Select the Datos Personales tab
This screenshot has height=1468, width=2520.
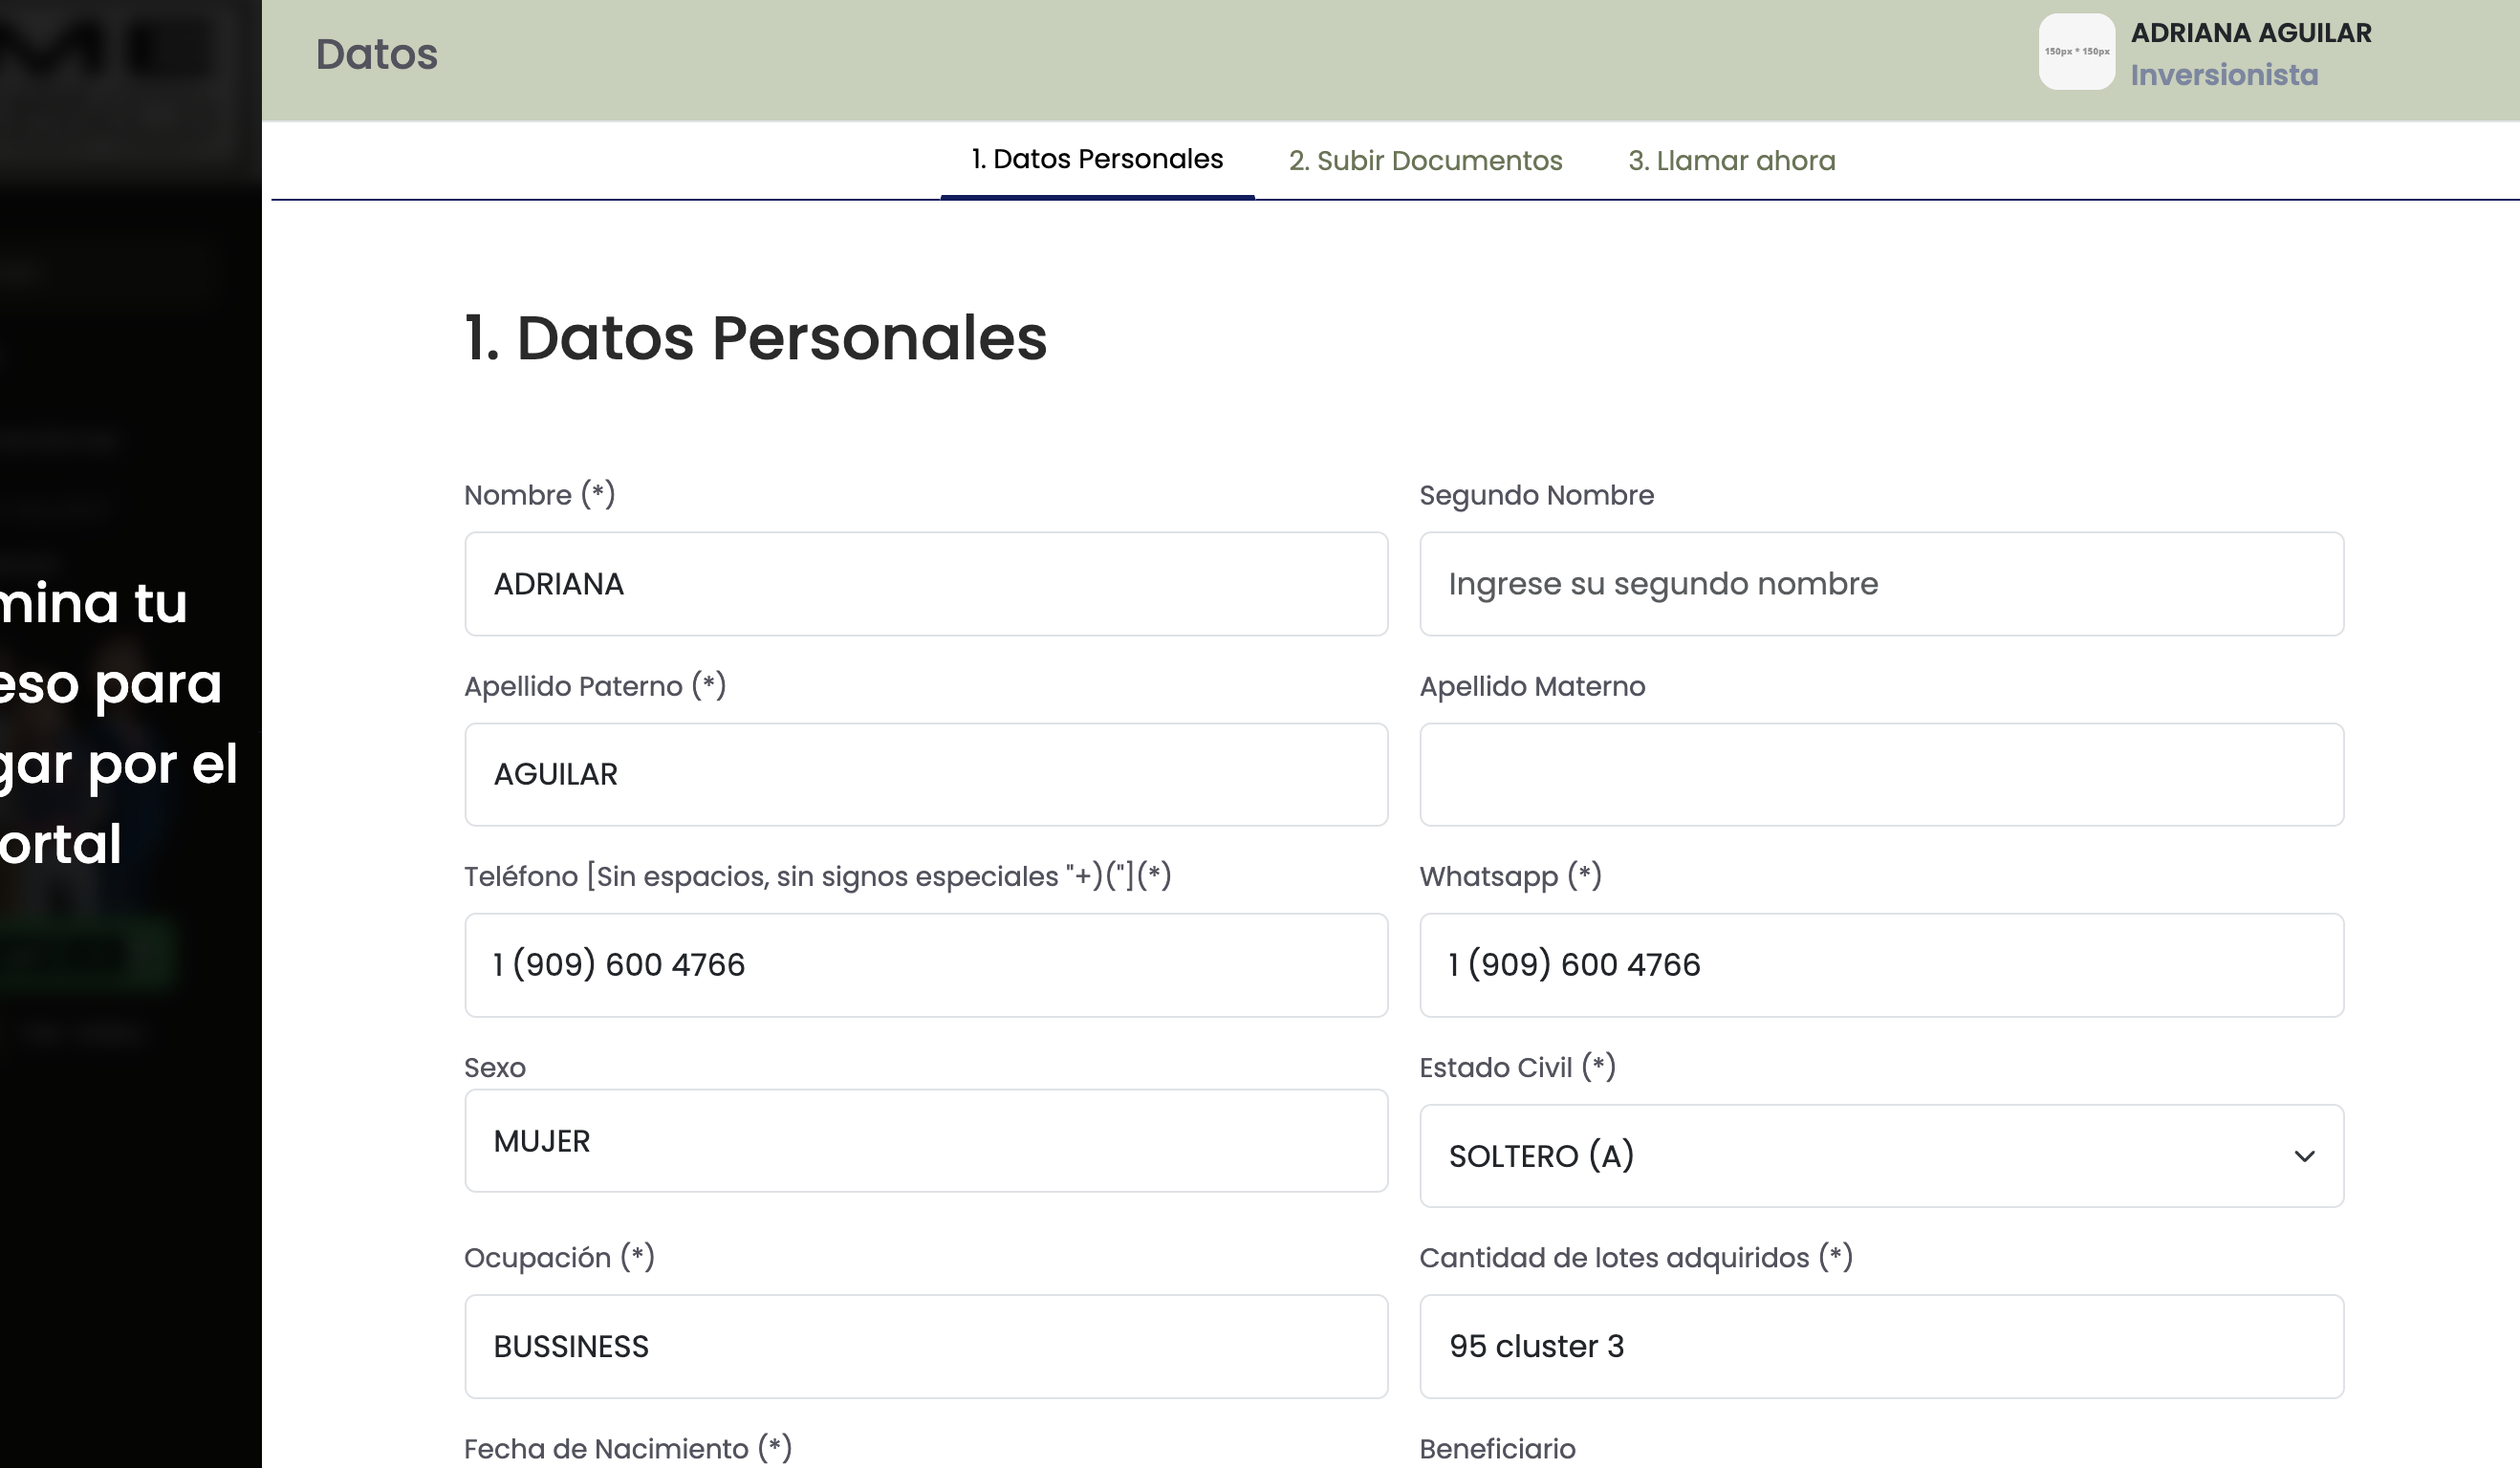click(x=1097, y=159)
